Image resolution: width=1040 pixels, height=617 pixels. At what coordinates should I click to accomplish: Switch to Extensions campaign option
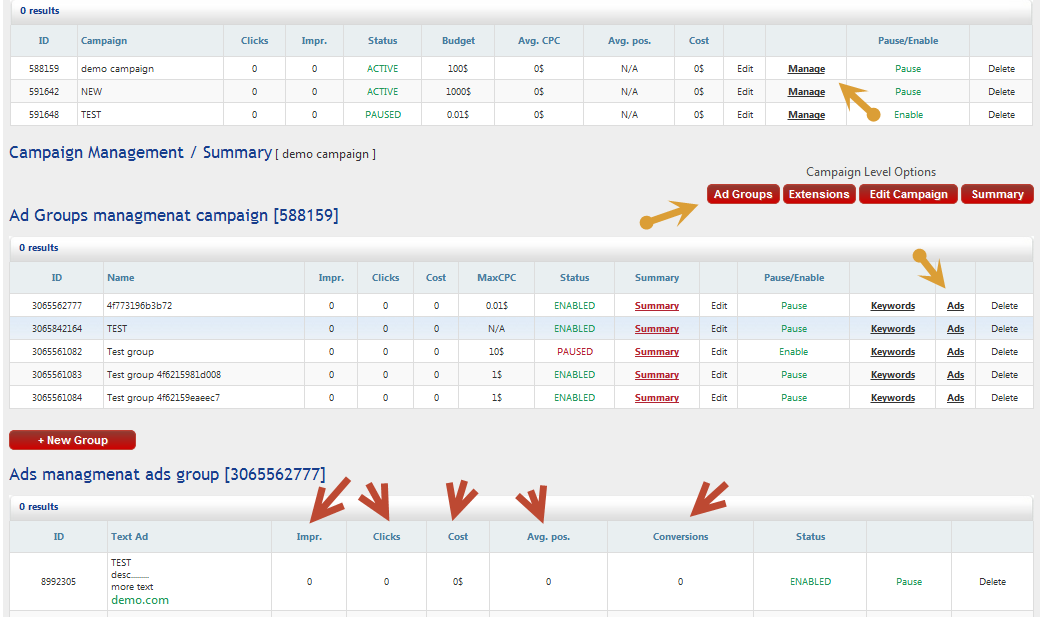pos(819,194)
